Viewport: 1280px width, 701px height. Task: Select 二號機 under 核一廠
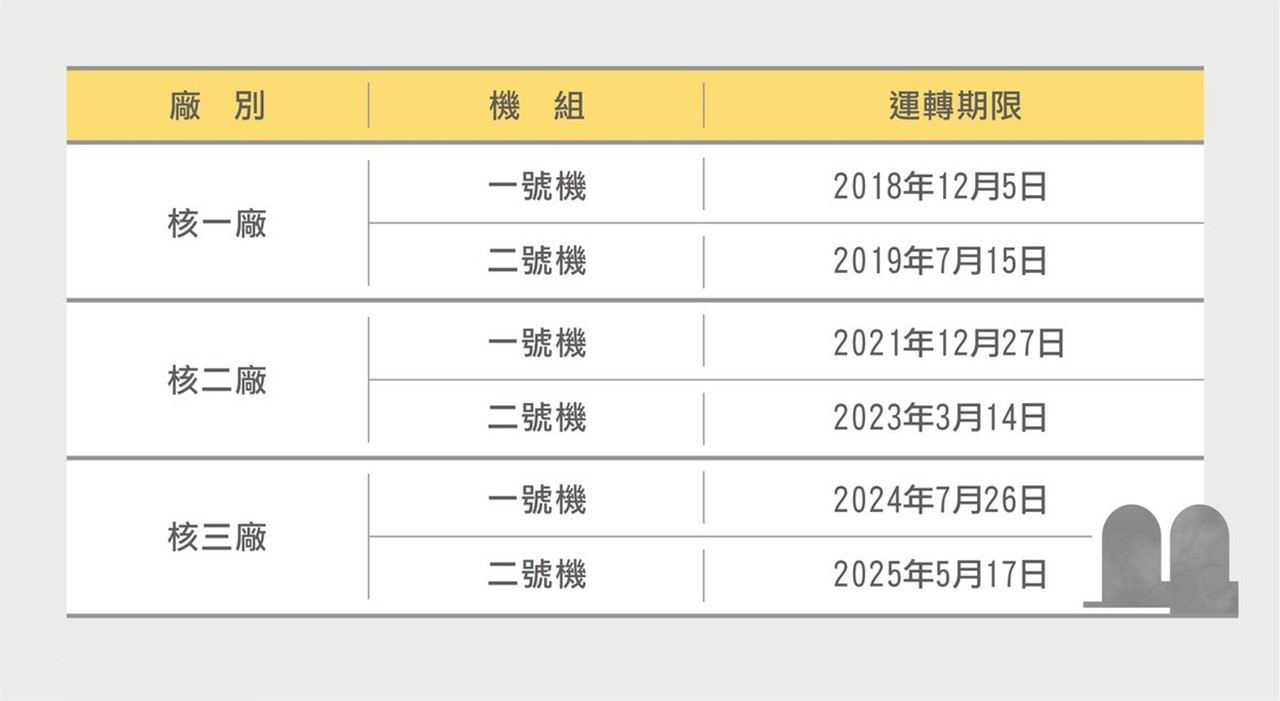pos(537,260)
